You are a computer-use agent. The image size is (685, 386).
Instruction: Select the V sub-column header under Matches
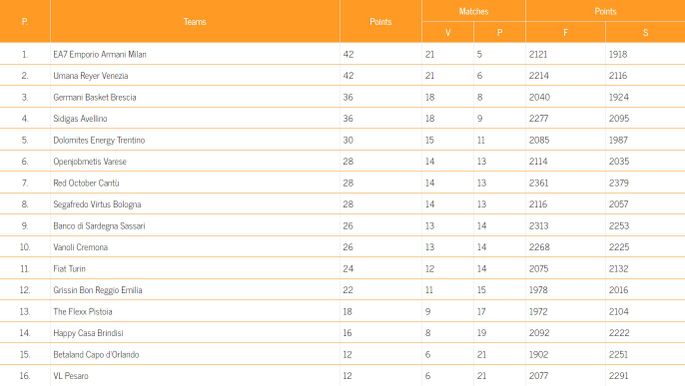click(448, 32)
